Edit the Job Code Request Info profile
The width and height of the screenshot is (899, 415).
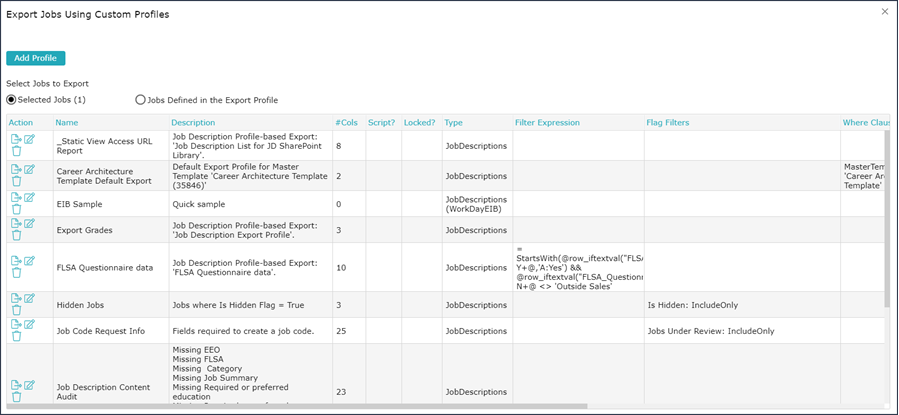[29, 324]
